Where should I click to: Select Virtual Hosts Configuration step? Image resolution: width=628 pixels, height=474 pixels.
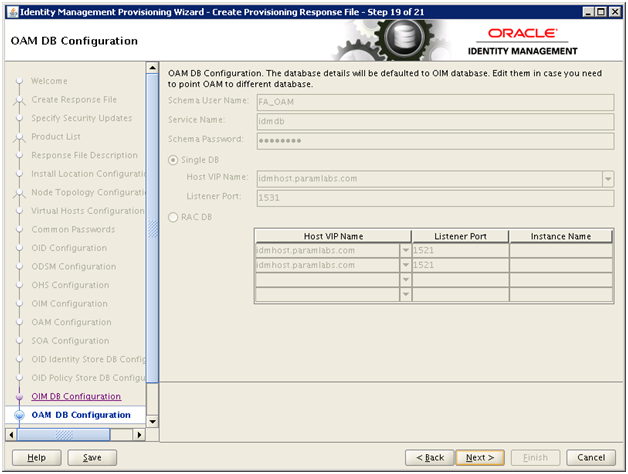(88, 211)
